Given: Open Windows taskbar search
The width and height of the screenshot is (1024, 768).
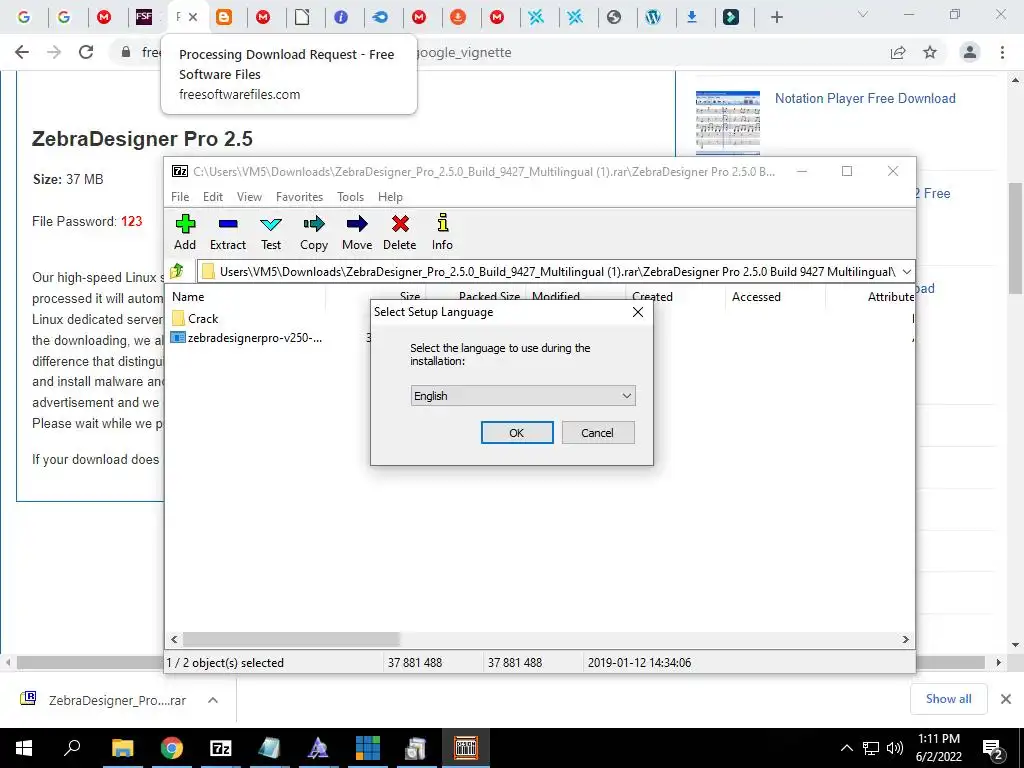Looking at the screenshot, I should point(72,748).
